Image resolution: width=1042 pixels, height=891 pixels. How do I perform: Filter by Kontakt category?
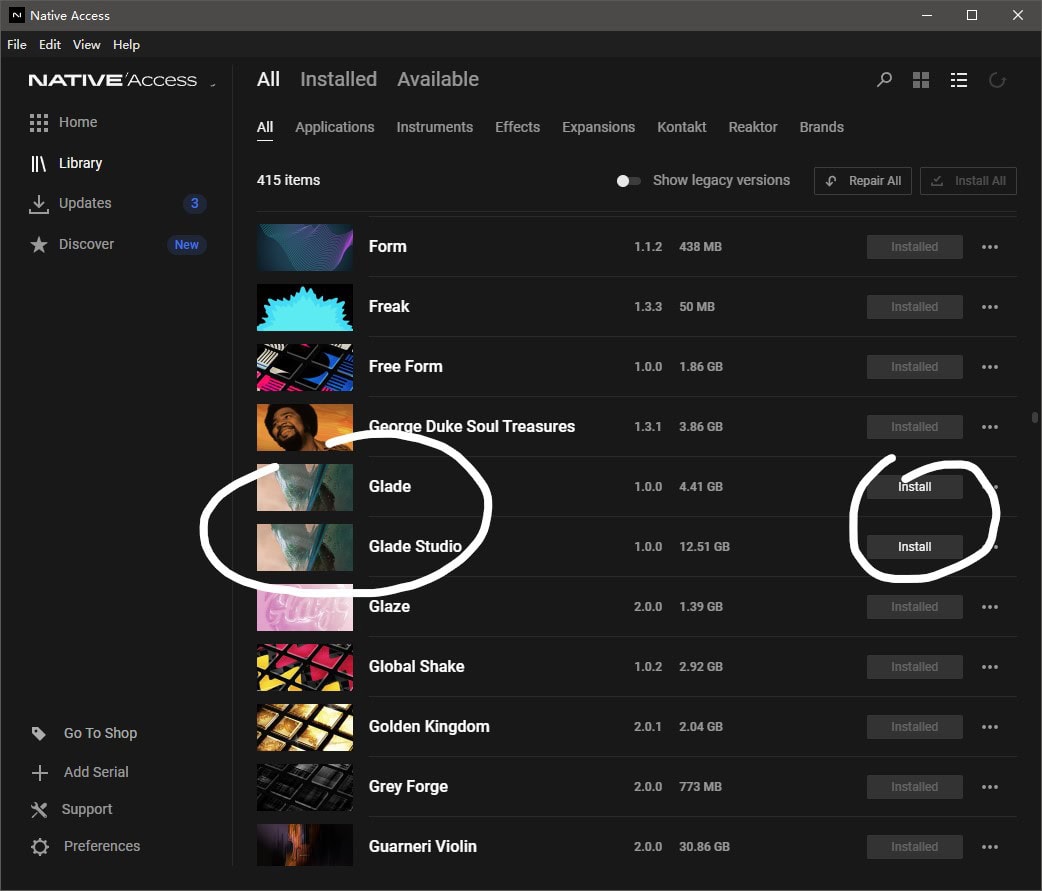point(681,127)
